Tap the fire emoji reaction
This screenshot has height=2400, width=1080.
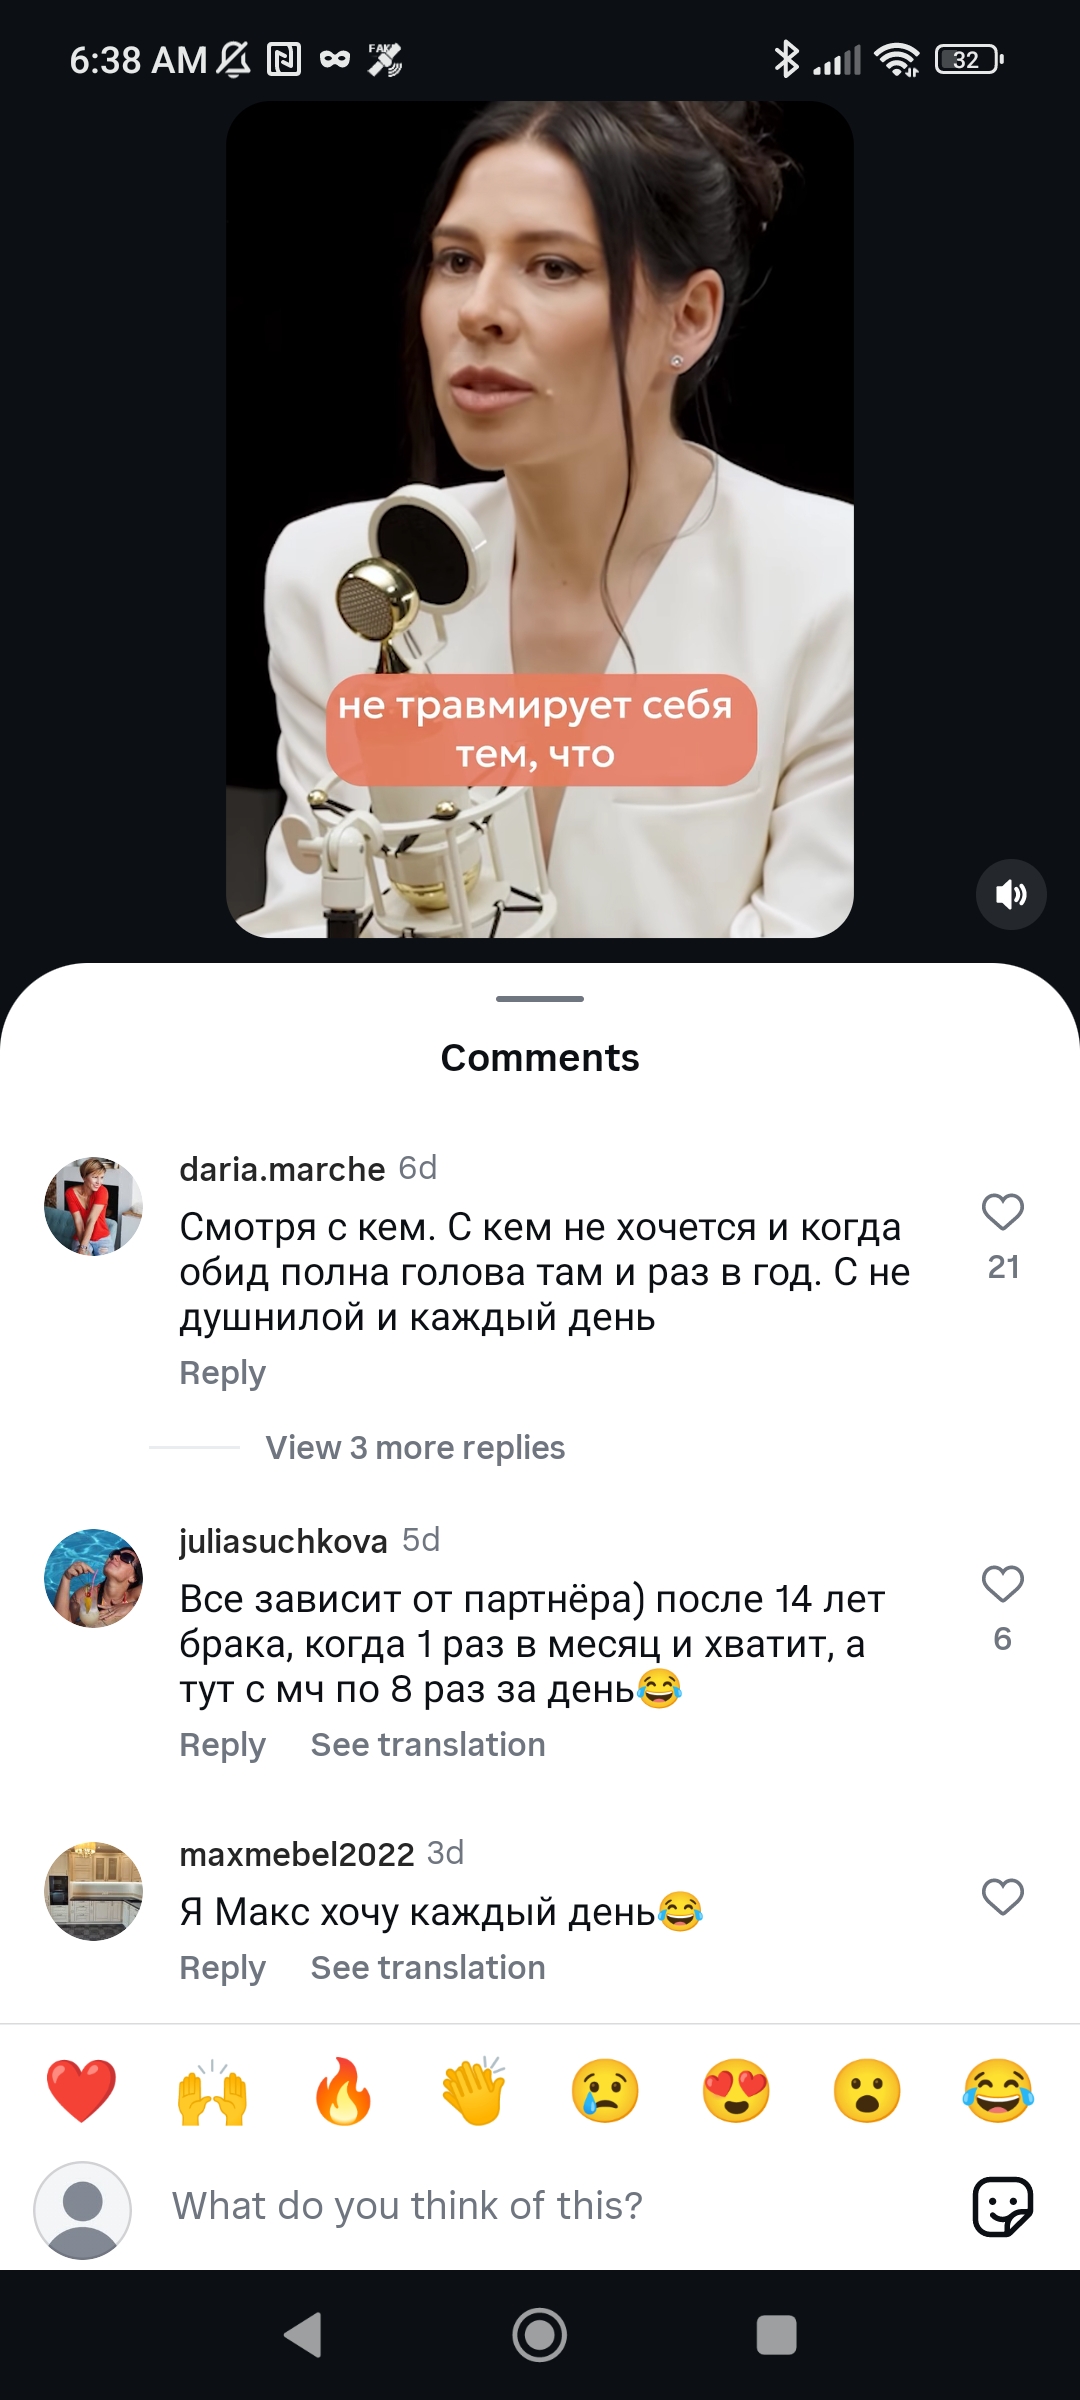(x=343, y=2091)
